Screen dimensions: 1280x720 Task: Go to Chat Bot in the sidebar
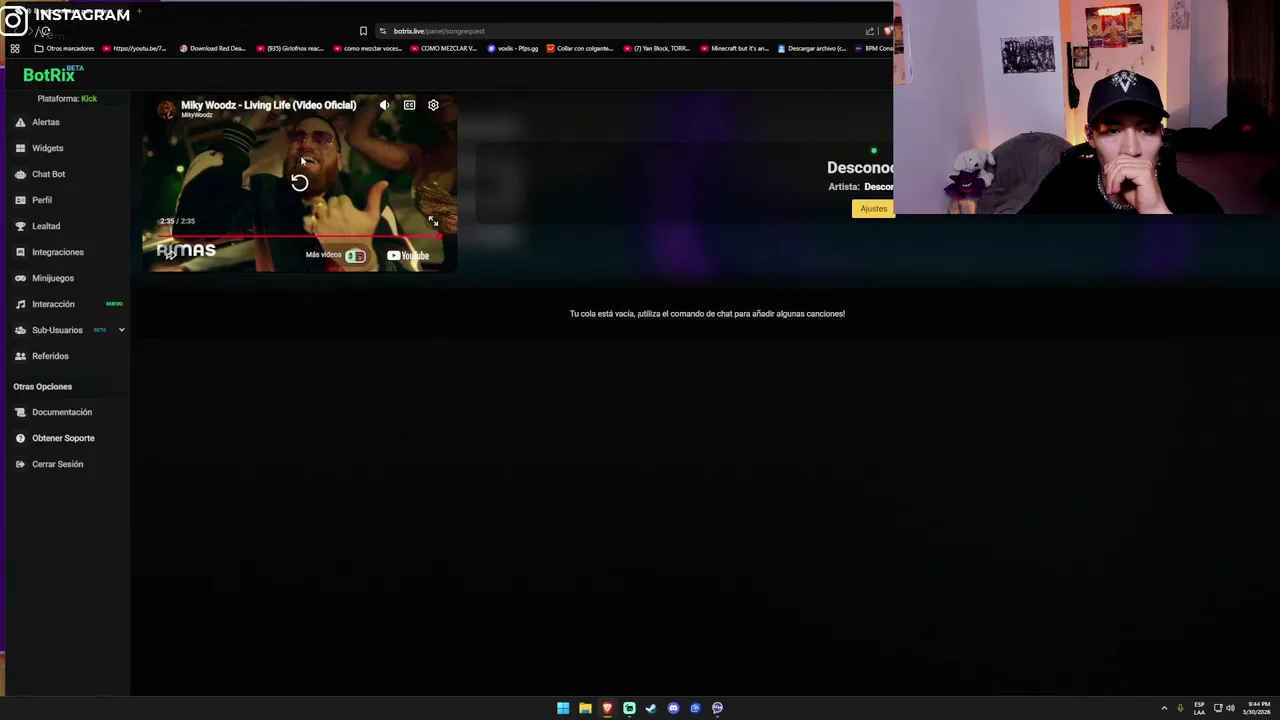pyautogui.click(x=48, y=174)
